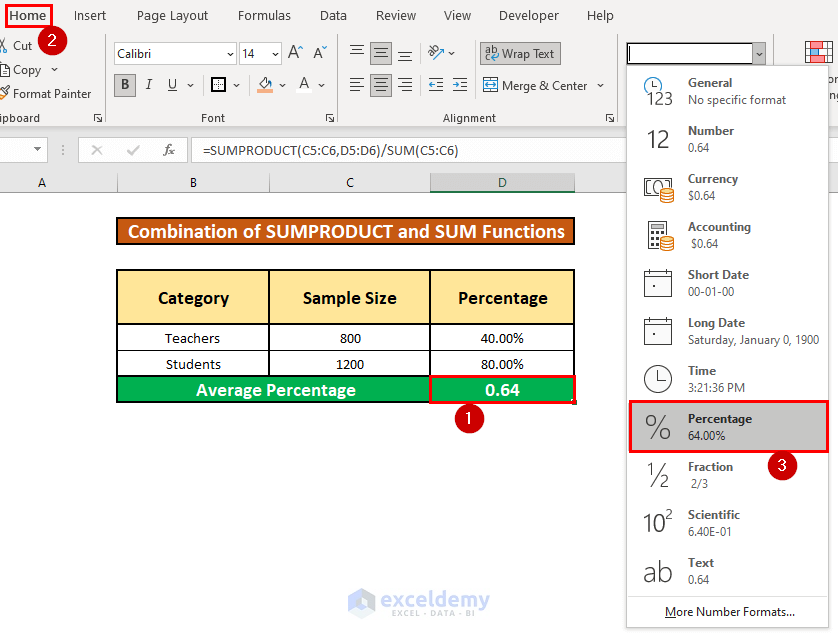Click the Cut icon in the Clipboard group
Image resolution: width=838 pixels, height=635 pixels.
pos(3,45)
